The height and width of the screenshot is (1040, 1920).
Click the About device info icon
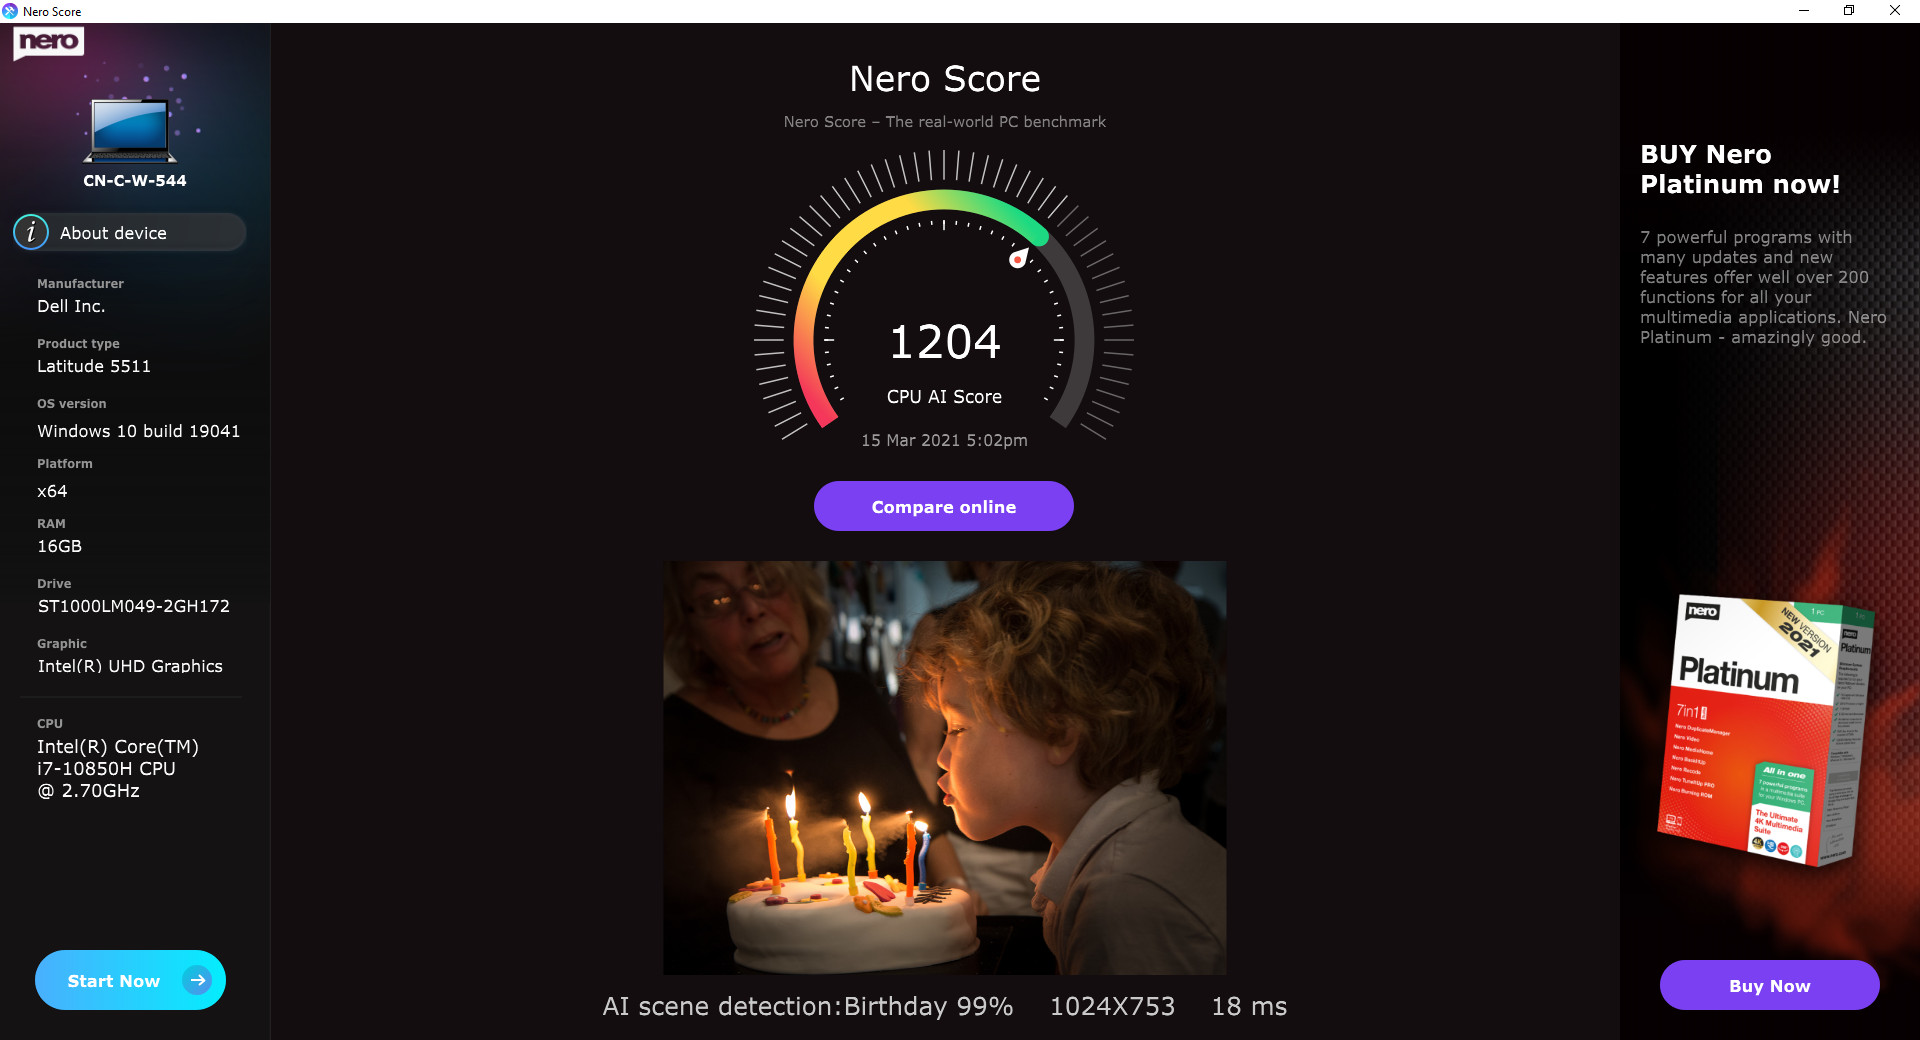[31, 232]
